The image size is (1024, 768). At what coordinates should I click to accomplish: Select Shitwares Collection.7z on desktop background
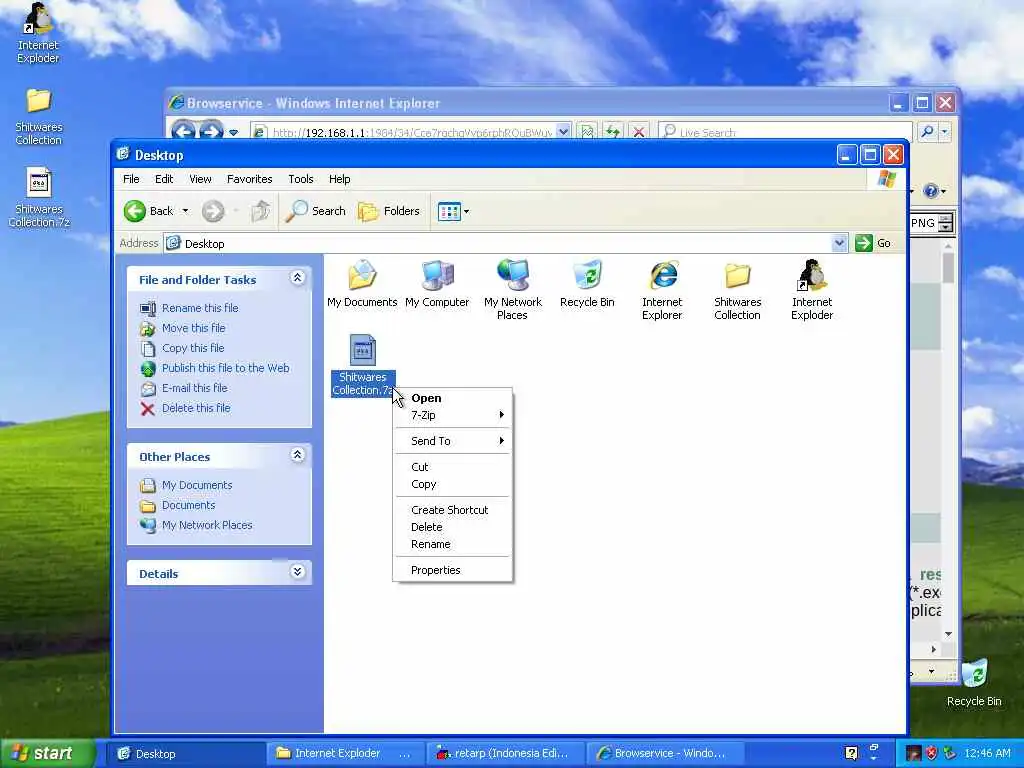click(x=39, y=197)
